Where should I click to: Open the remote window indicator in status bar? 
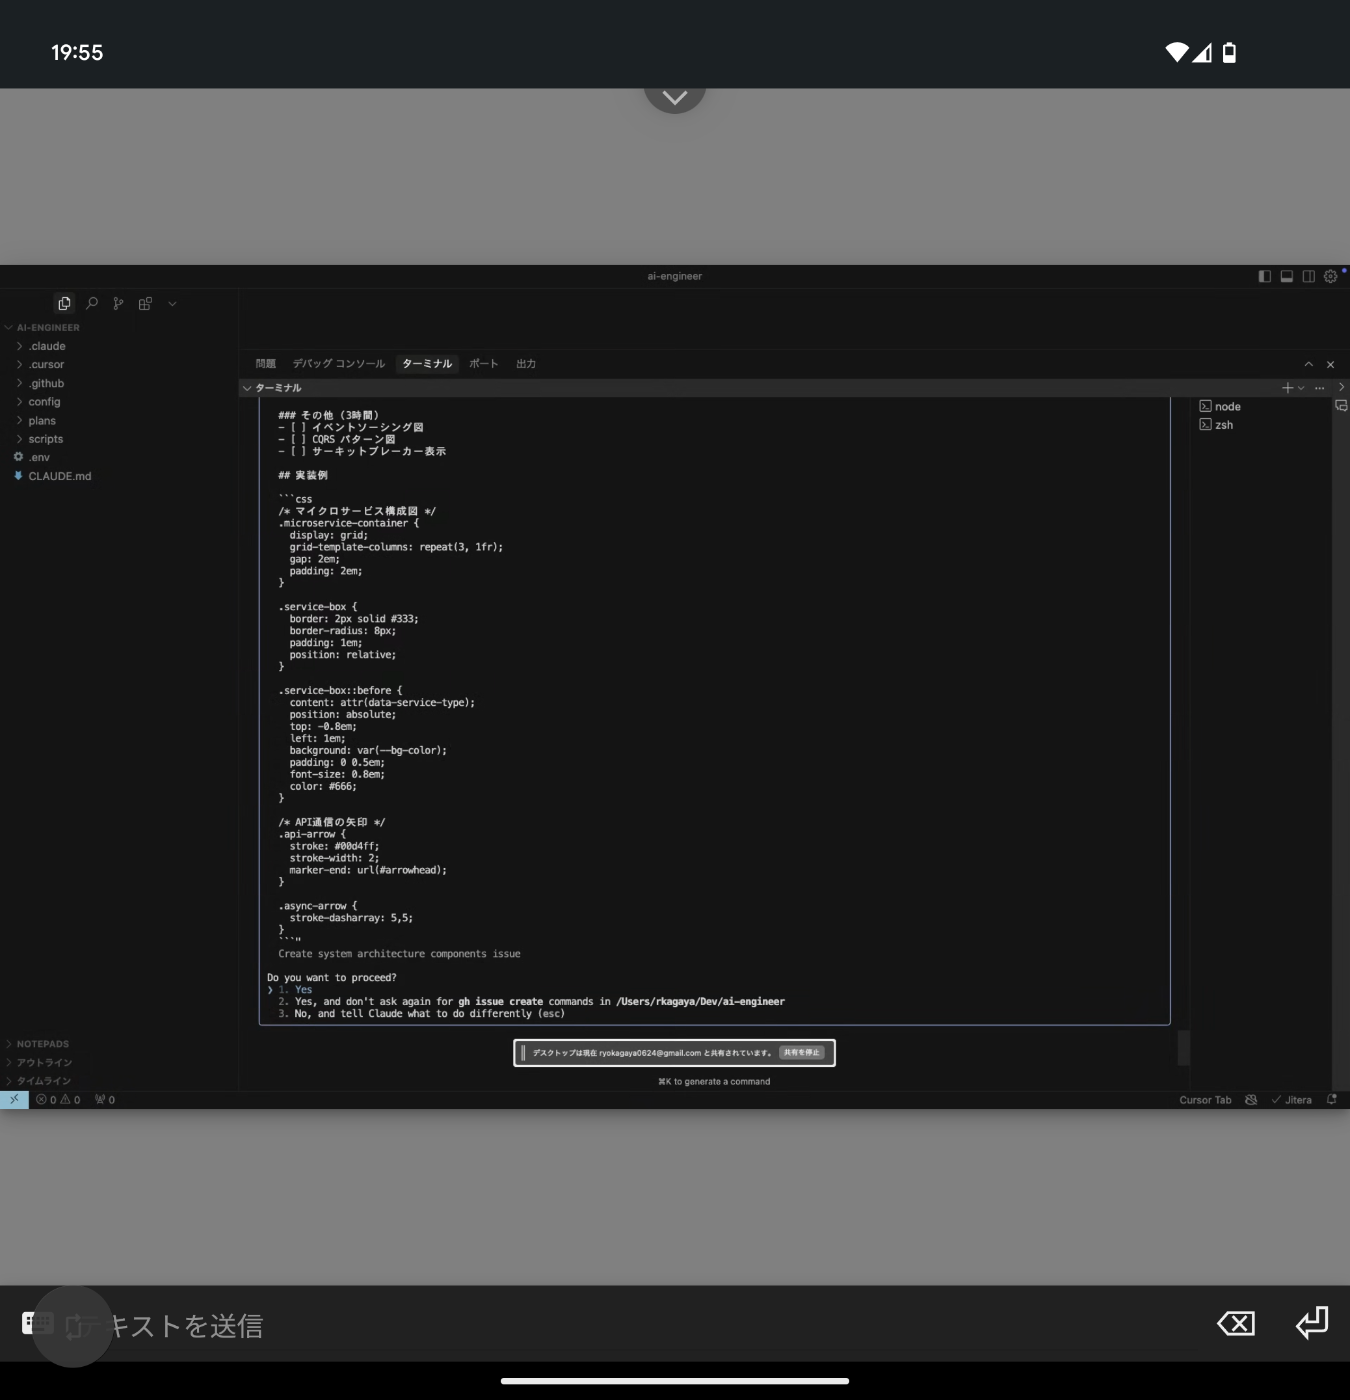pyautogui.click(x=14, y=1100)
